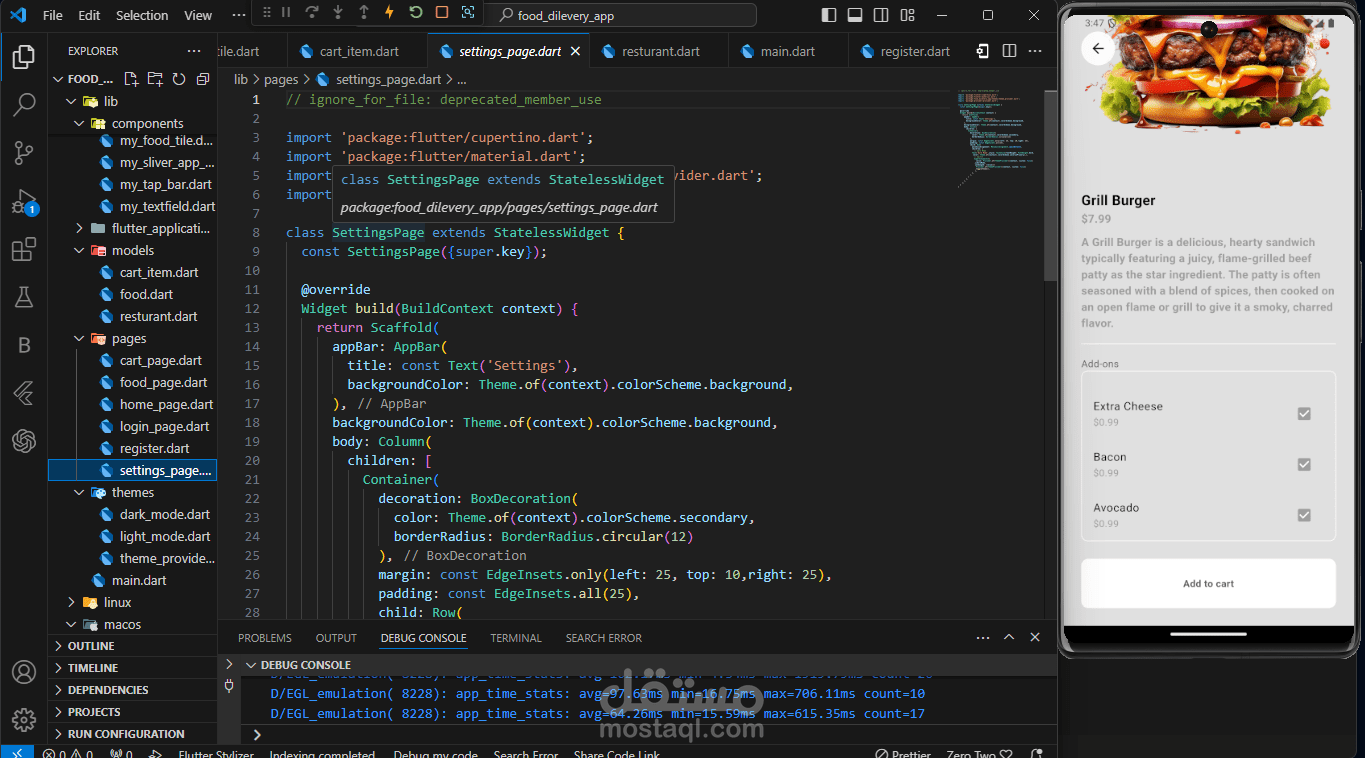Click the green Restart debug icon
This screenshot has height=758, width=1365.
416,14
